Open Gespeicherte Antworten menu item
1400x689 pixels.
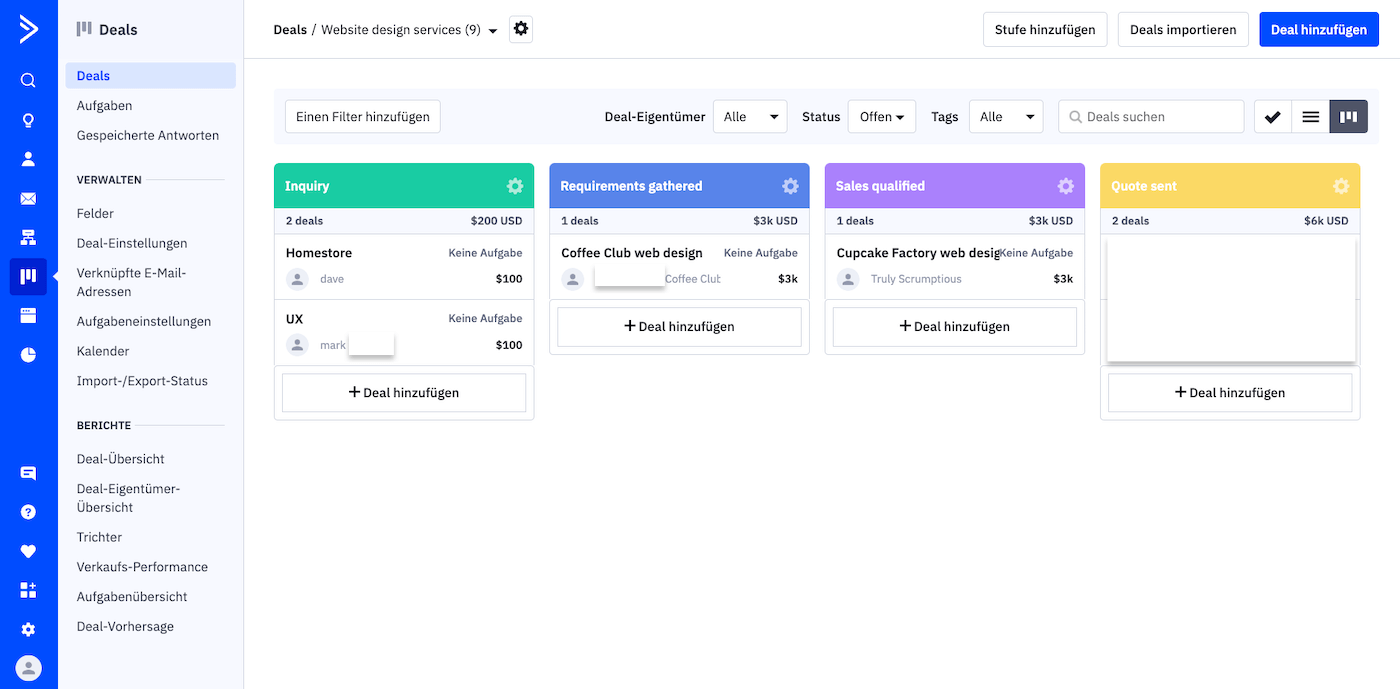148,136
